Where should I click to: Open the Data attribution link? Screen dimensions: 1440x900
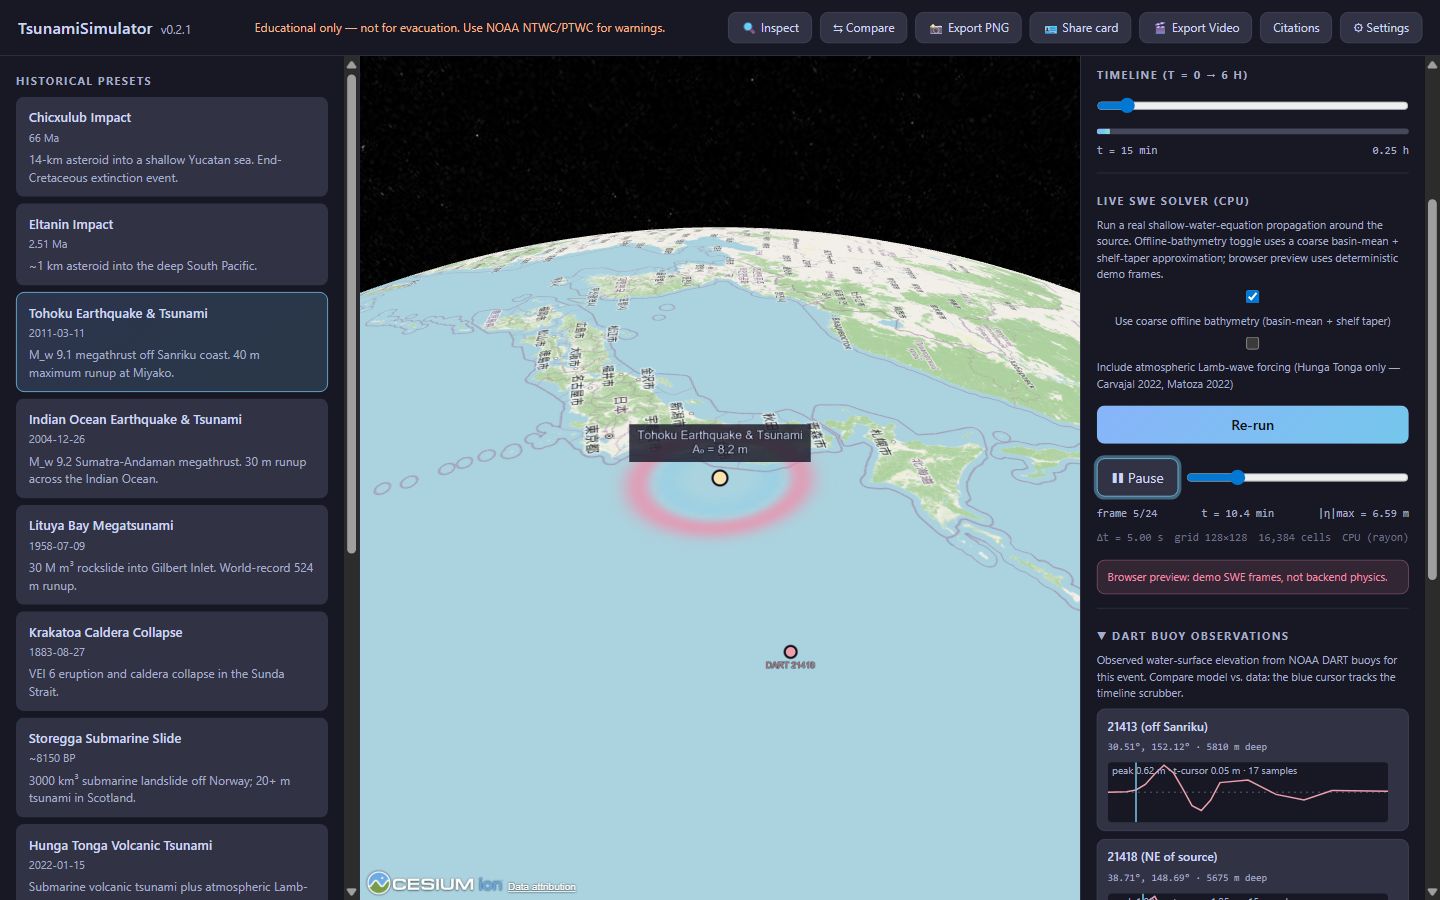click(x=541, y=887)
